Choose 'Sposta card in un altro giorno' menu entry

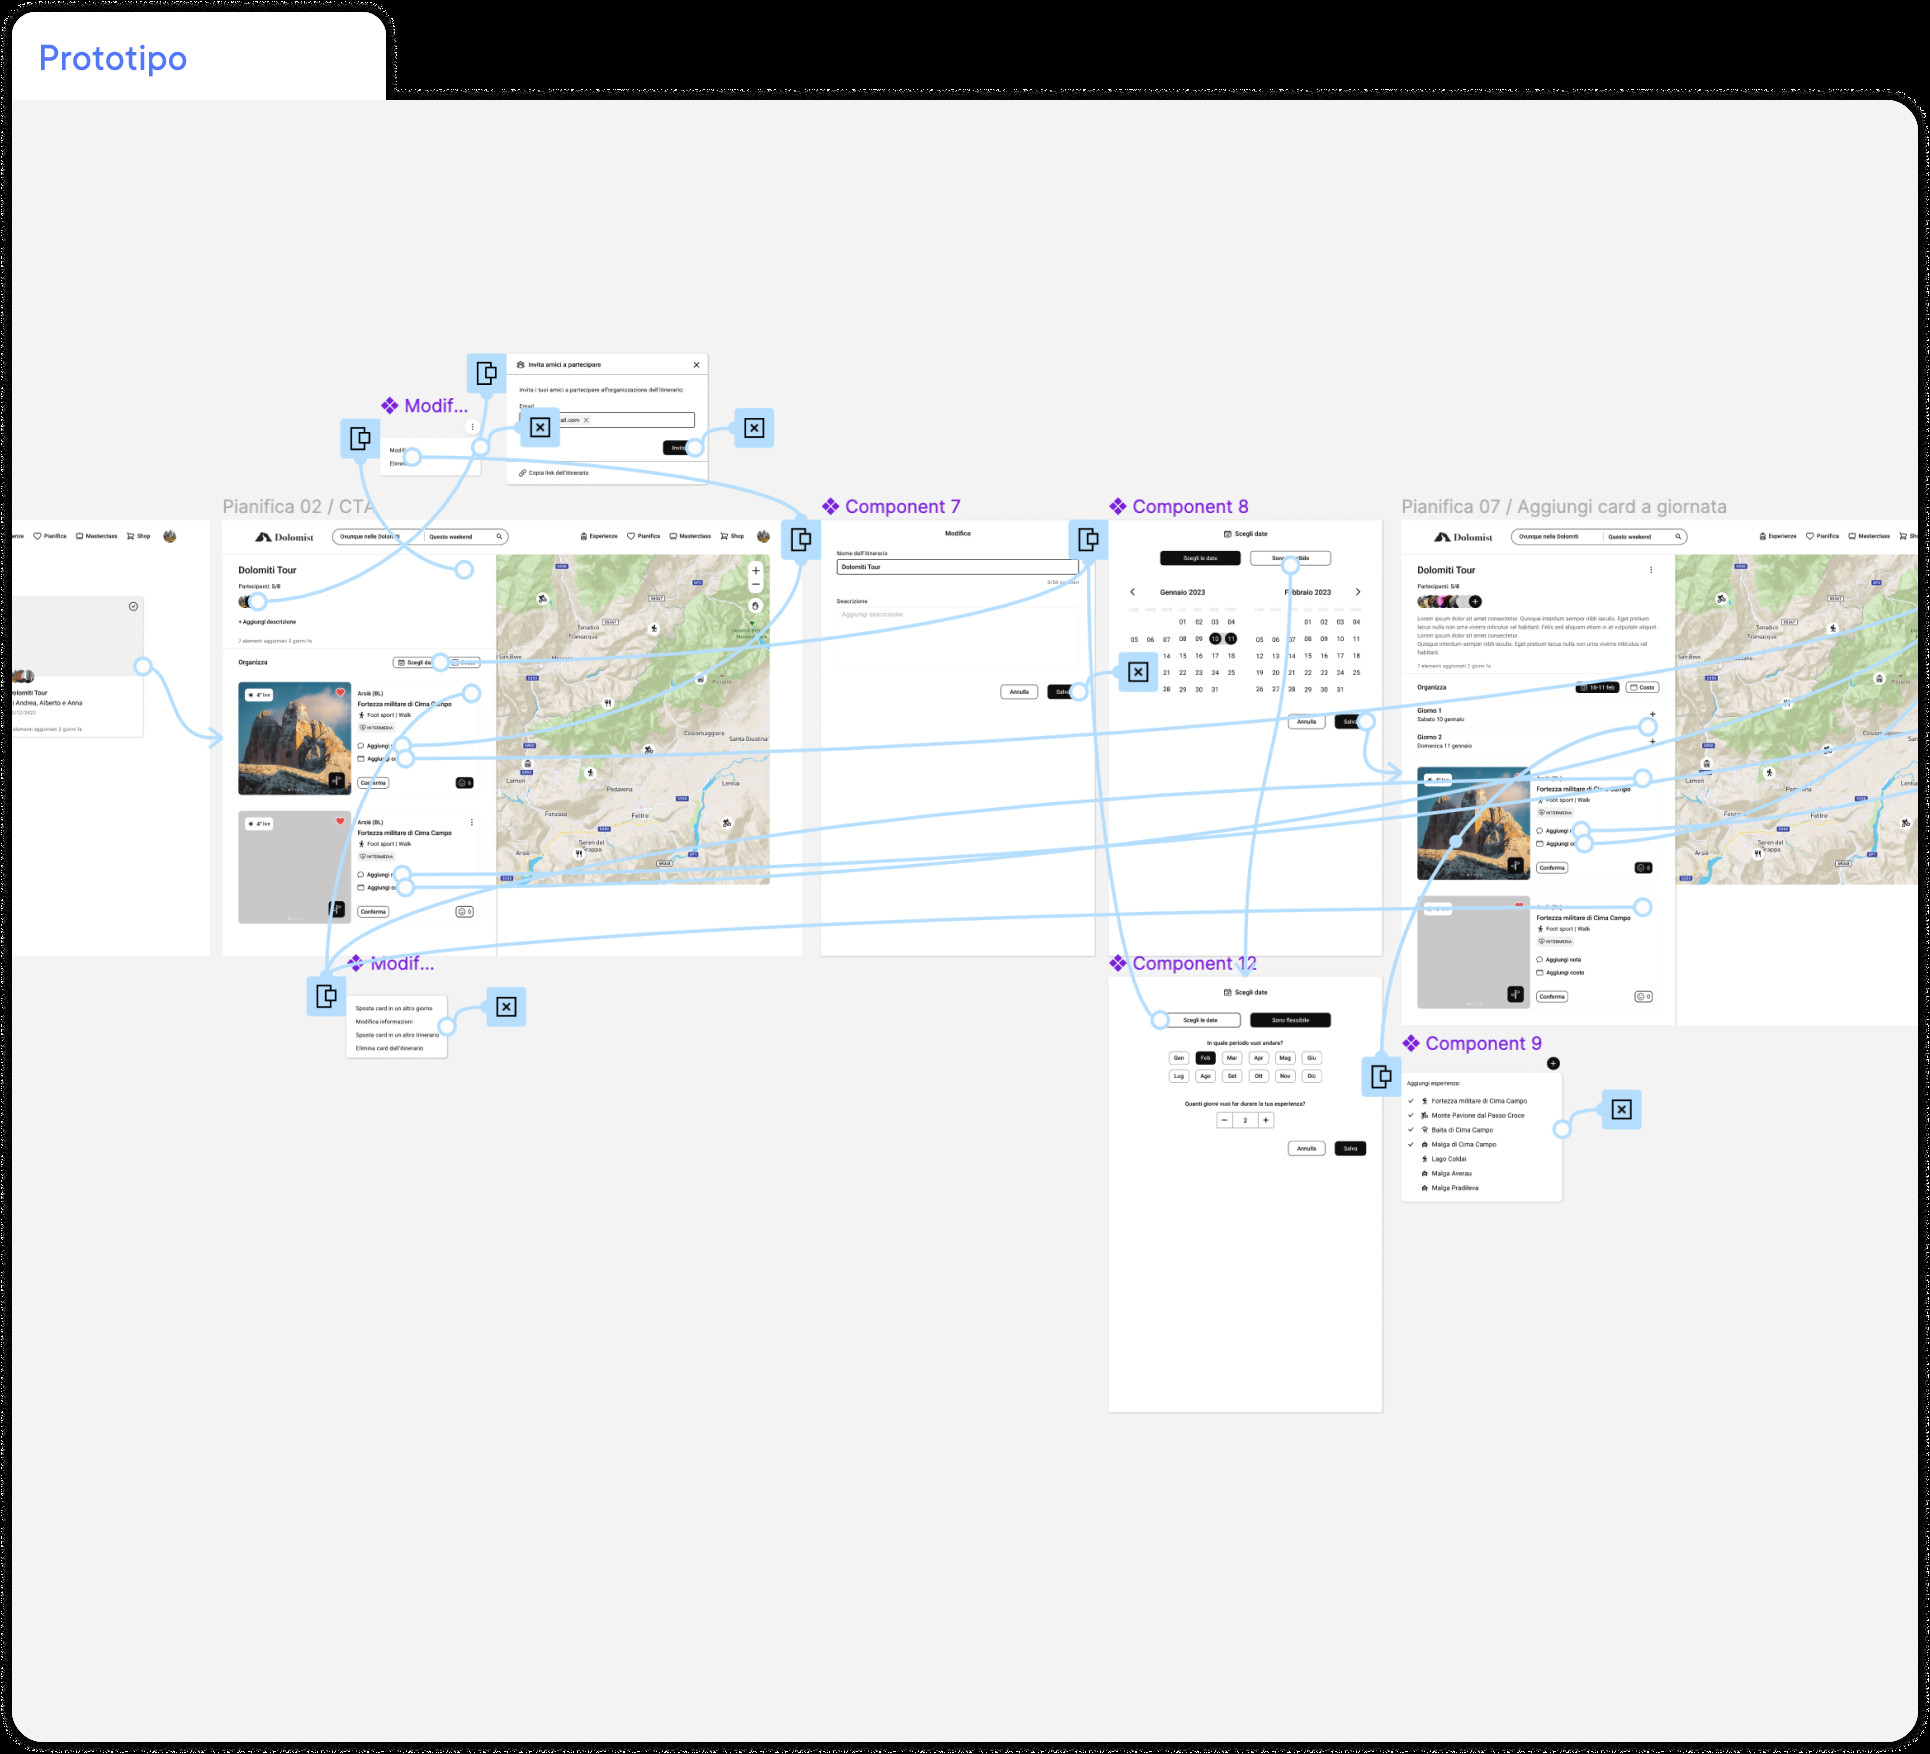(394, 1008)
